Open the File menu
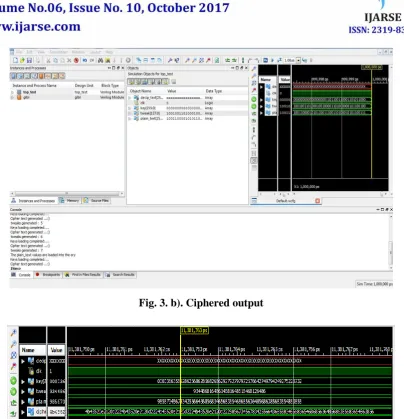 [x=19, y=52]
